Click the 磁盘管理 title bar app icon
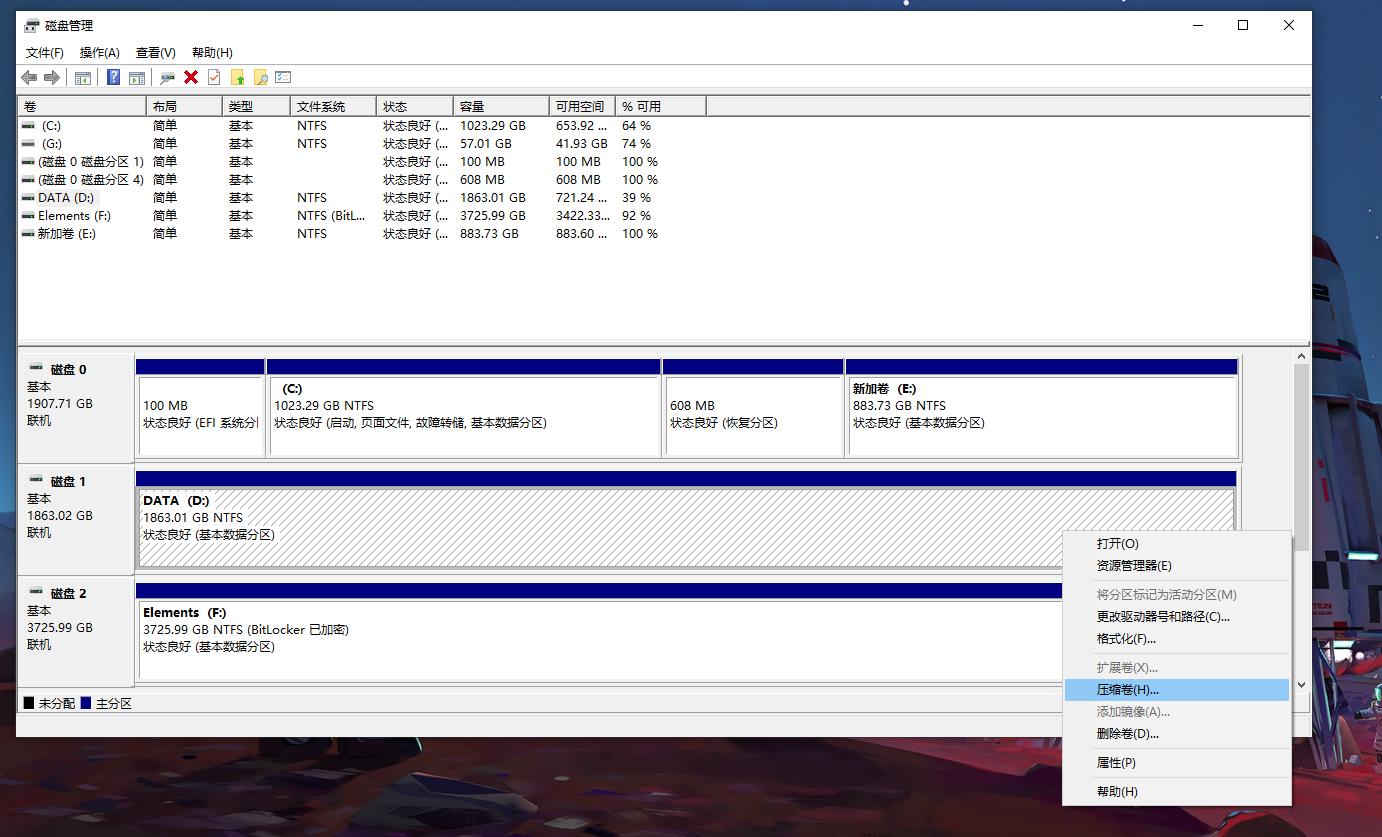The width and height of the screenshot is (1382, 837). coord(32,25)
